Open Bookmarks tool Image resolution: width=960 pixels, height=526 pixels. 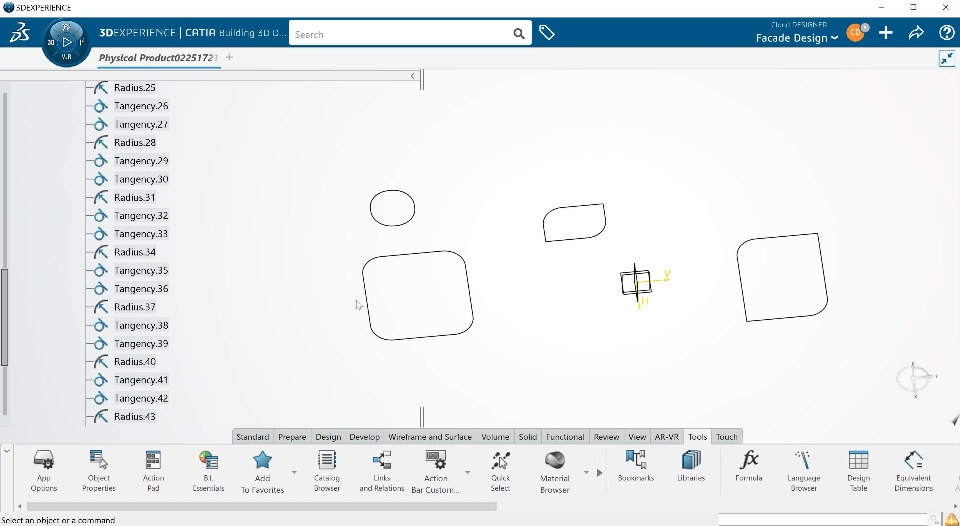[x=636, y=465]
